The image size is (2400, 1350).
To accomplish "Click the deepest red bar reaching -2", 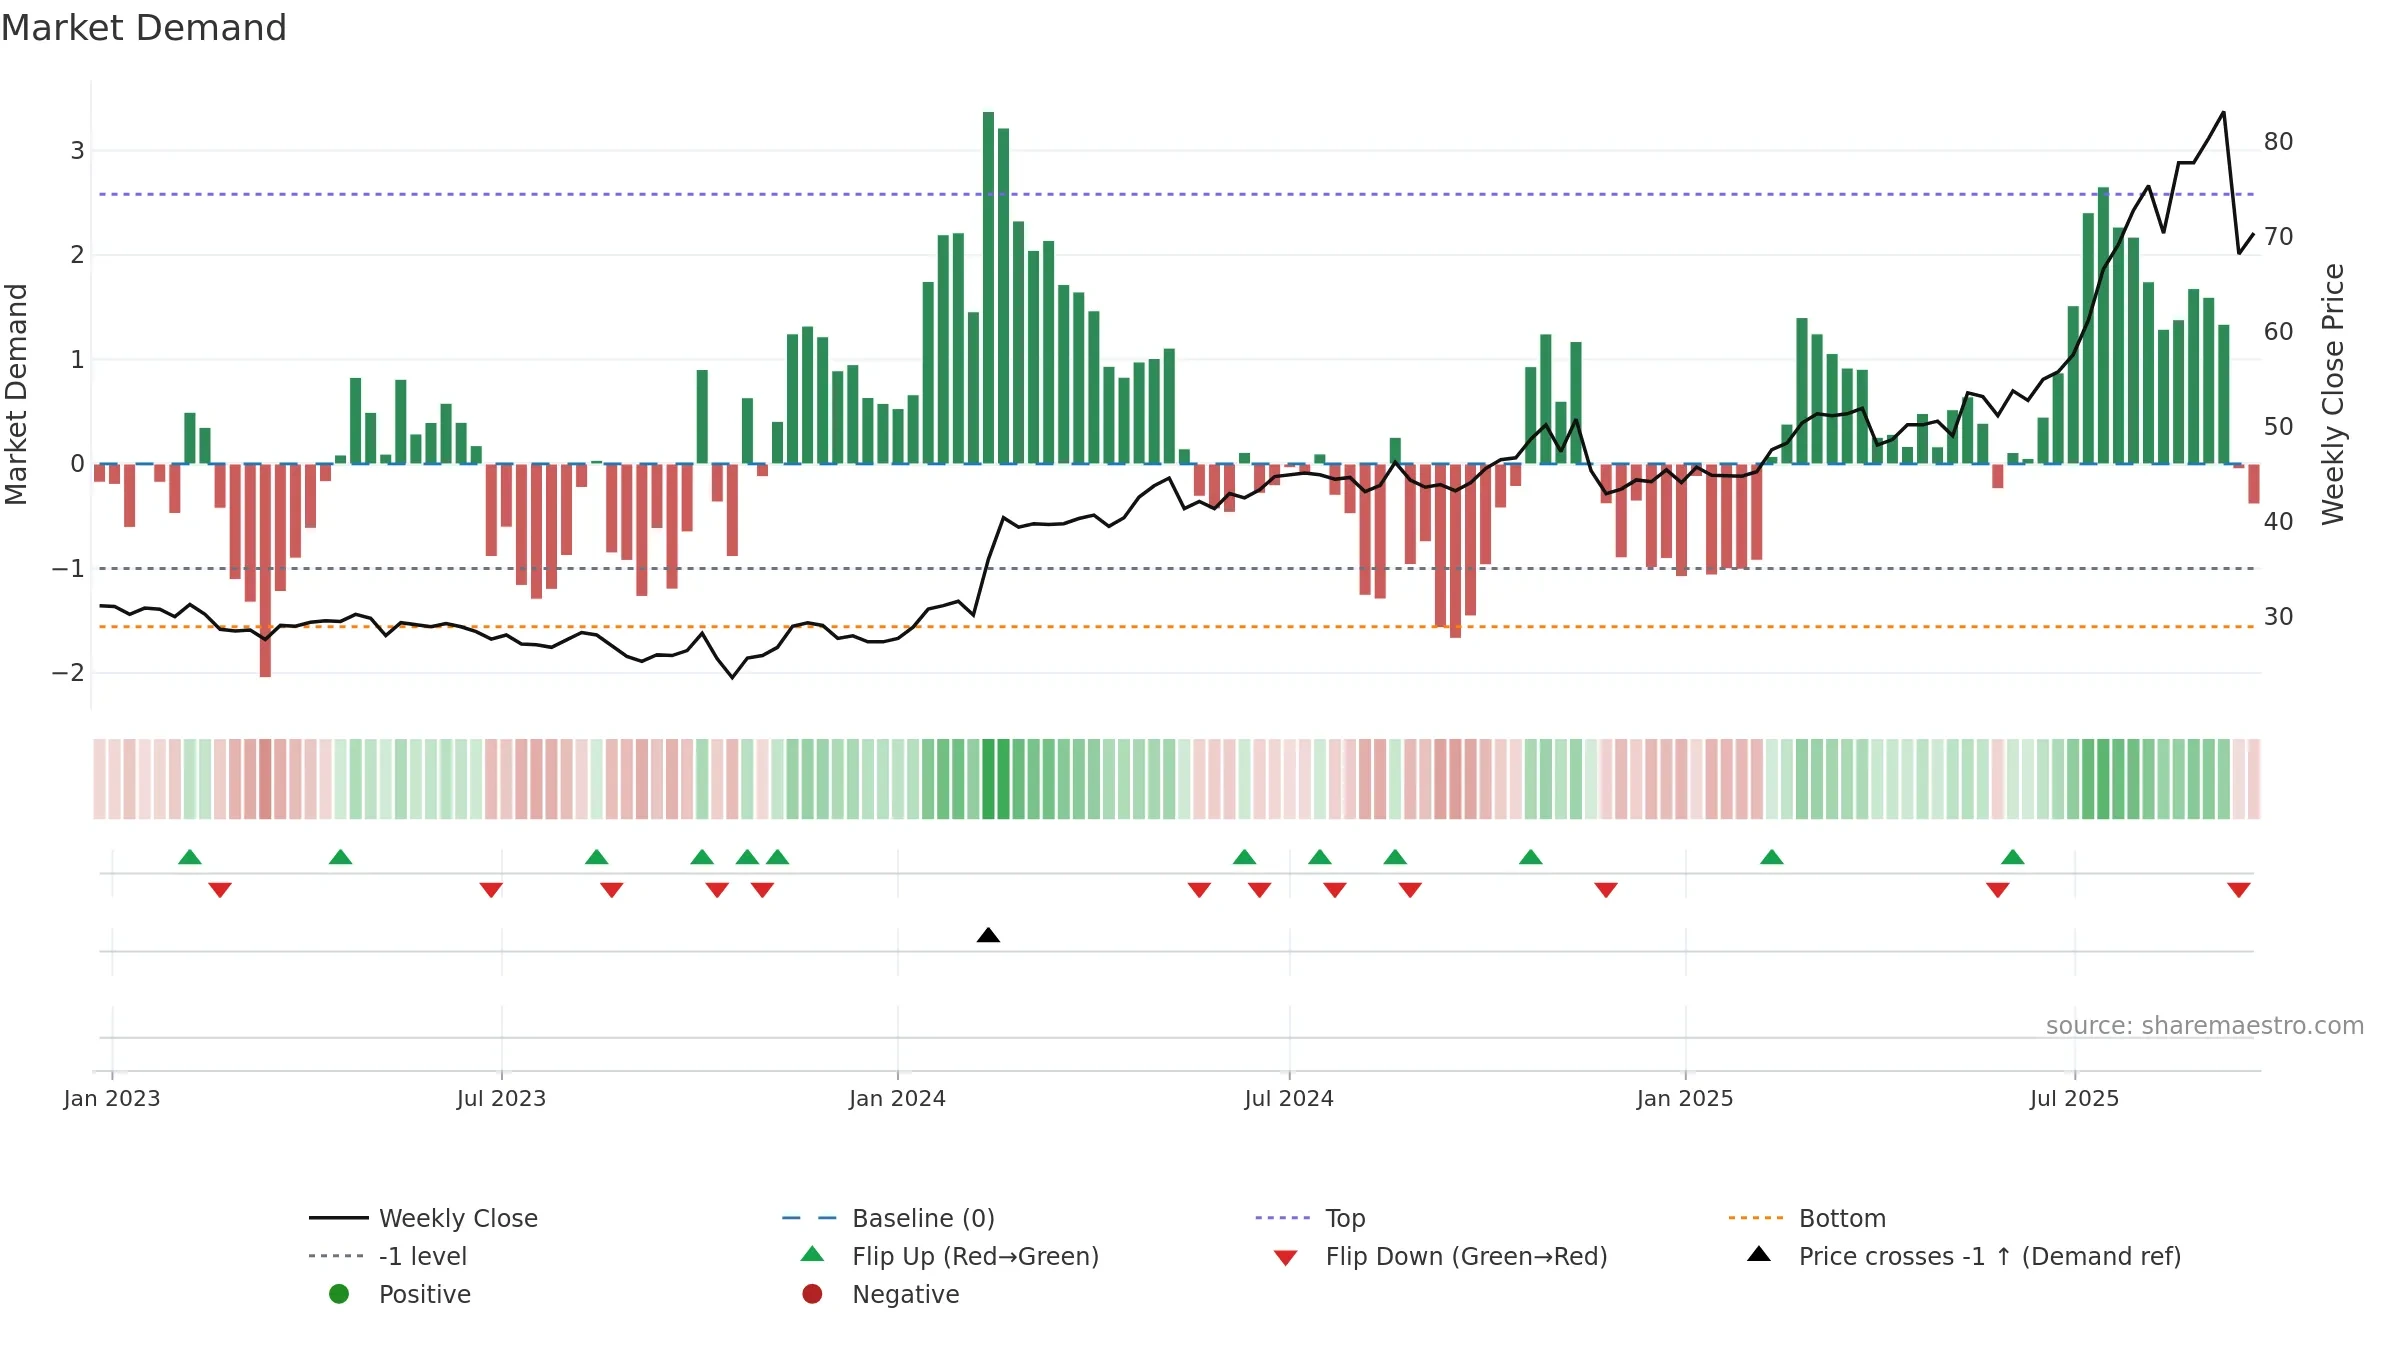I will [x=265, y=570].
